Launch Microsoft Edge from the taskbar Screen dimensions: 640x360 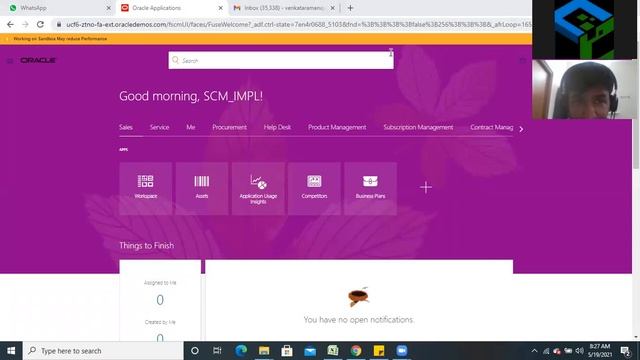pyautogui.click(x=241, y=351)
